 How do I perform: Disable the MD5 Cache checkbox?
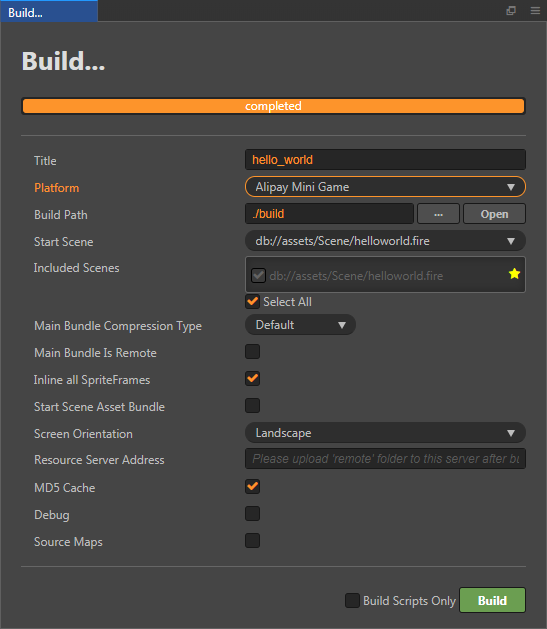click(253, 487)
